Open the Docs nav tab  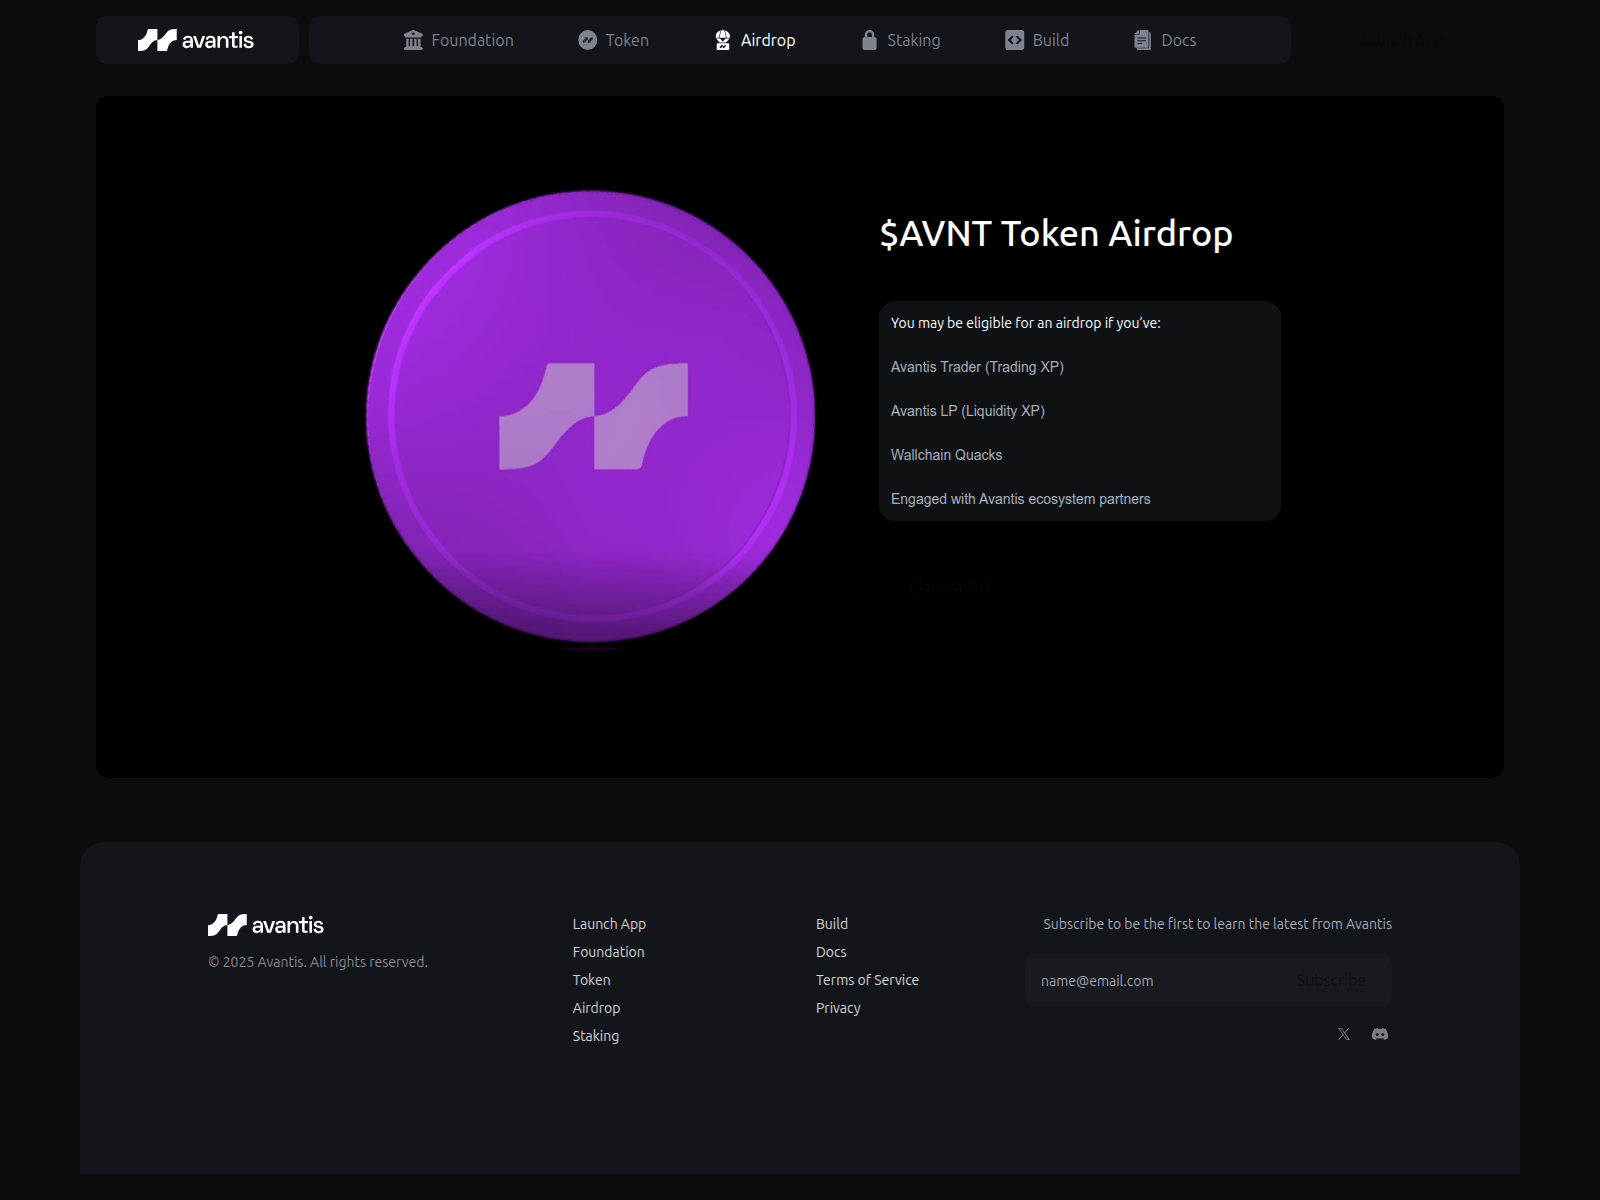click(x=1165, y=40)
